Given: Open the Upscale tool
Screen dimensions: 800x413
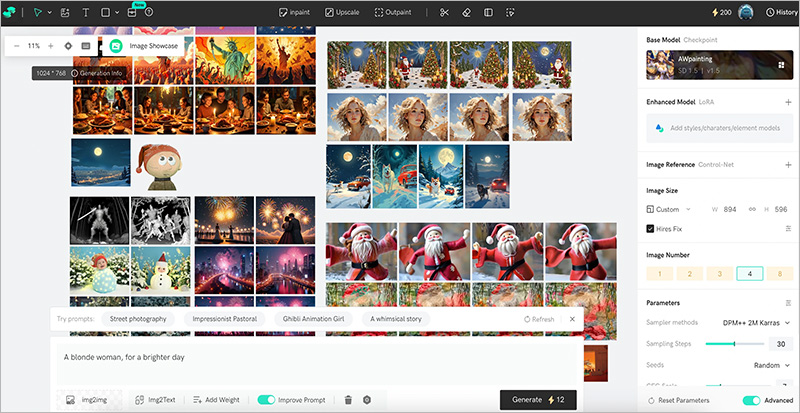Looking at the screenshot, I should click(342, 12).
